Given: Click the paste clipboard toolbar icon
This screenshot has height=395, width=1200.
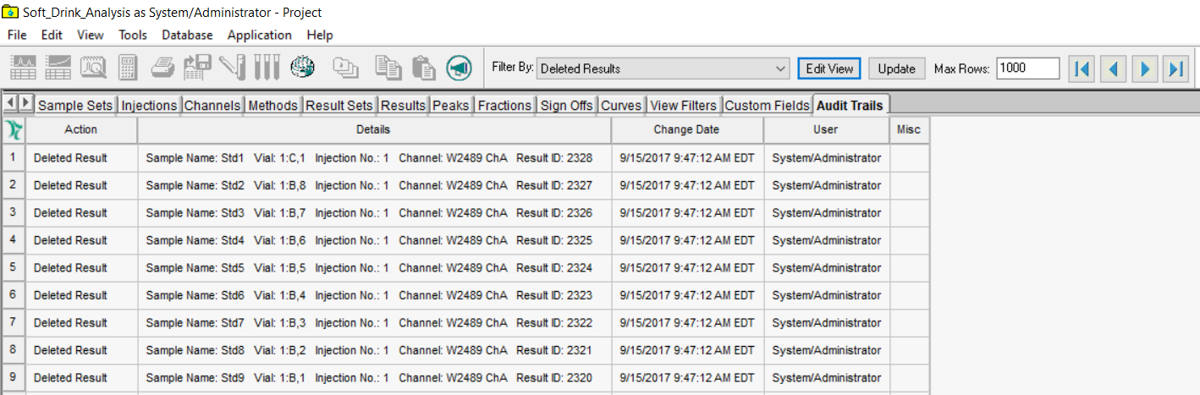Looking at the screenshot, I should point(424,68).
